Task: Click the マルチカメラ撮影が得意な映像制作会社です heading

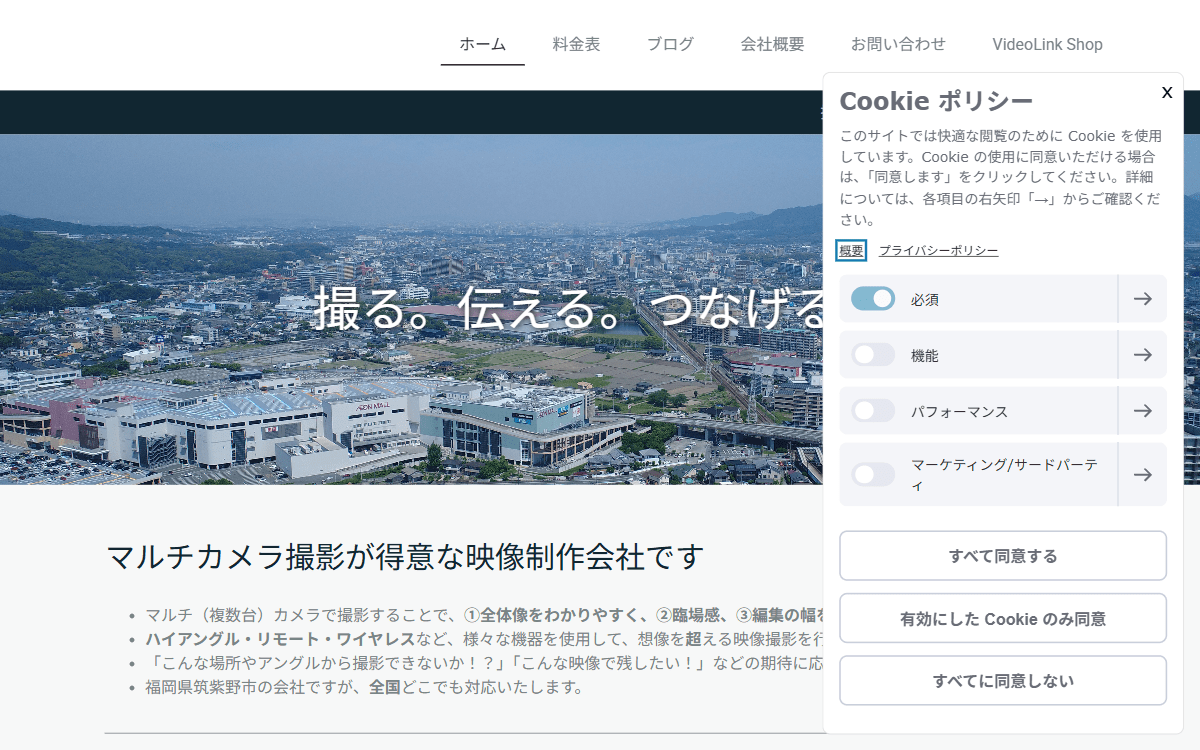Action: [x=405, y=558]
